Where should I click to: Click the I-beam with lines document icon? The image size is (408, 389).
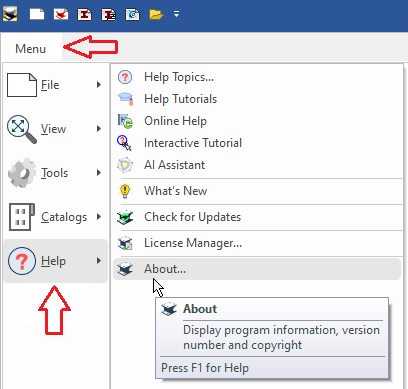tap(109, 14)
